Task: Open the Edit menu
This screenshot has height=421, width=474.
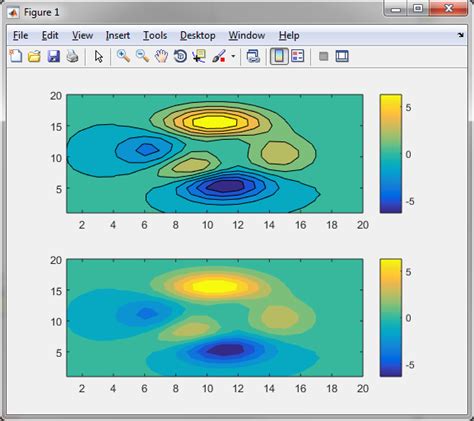Action: 50,35
